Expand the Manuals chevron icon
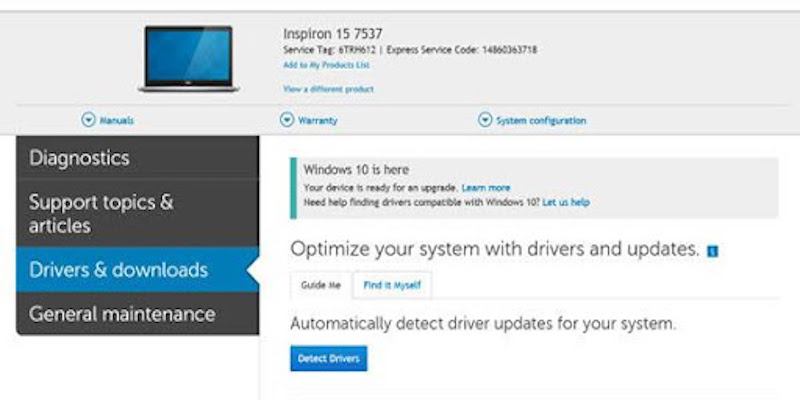The width and height of the screenshot is (800, 400). click(88, 120)
